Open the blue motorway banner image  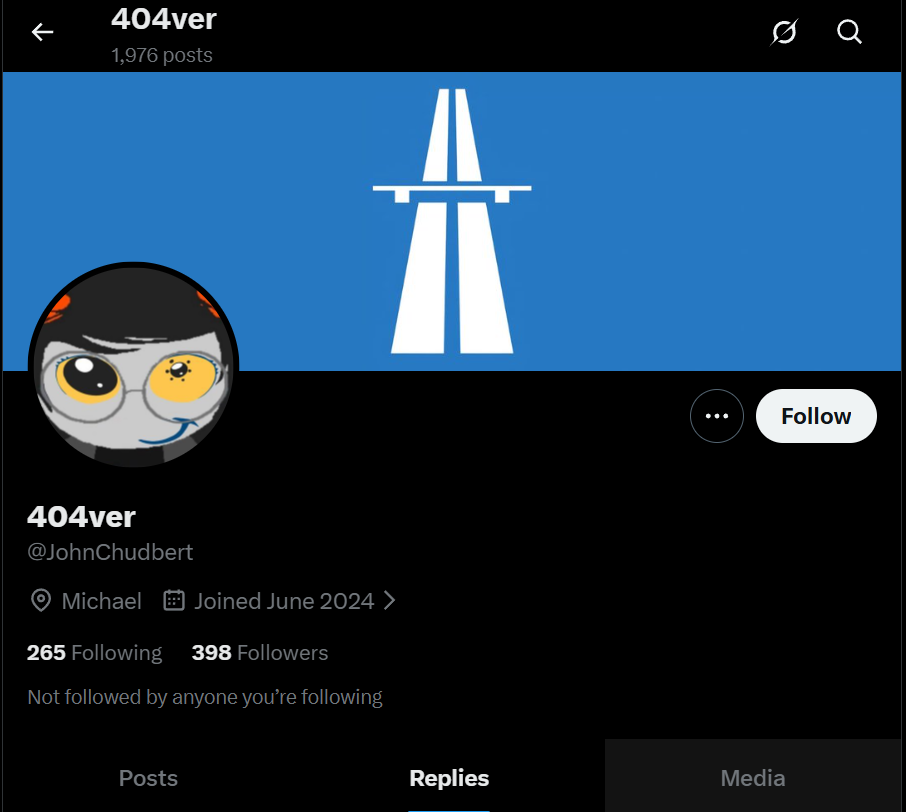[452, 221]
